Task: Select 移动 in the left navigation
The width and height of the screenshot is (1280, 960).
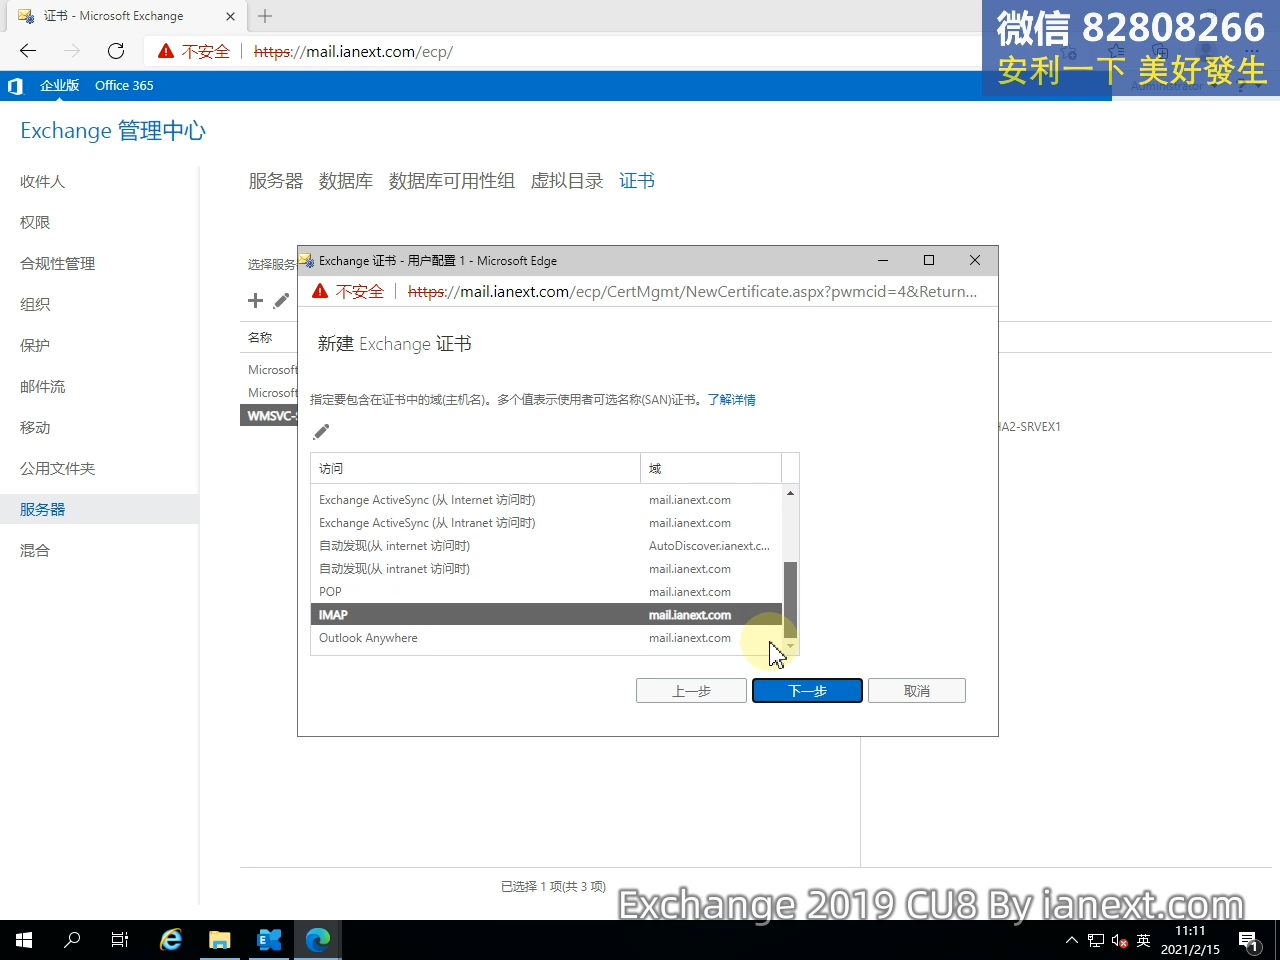Action: [x=35, y=427]
